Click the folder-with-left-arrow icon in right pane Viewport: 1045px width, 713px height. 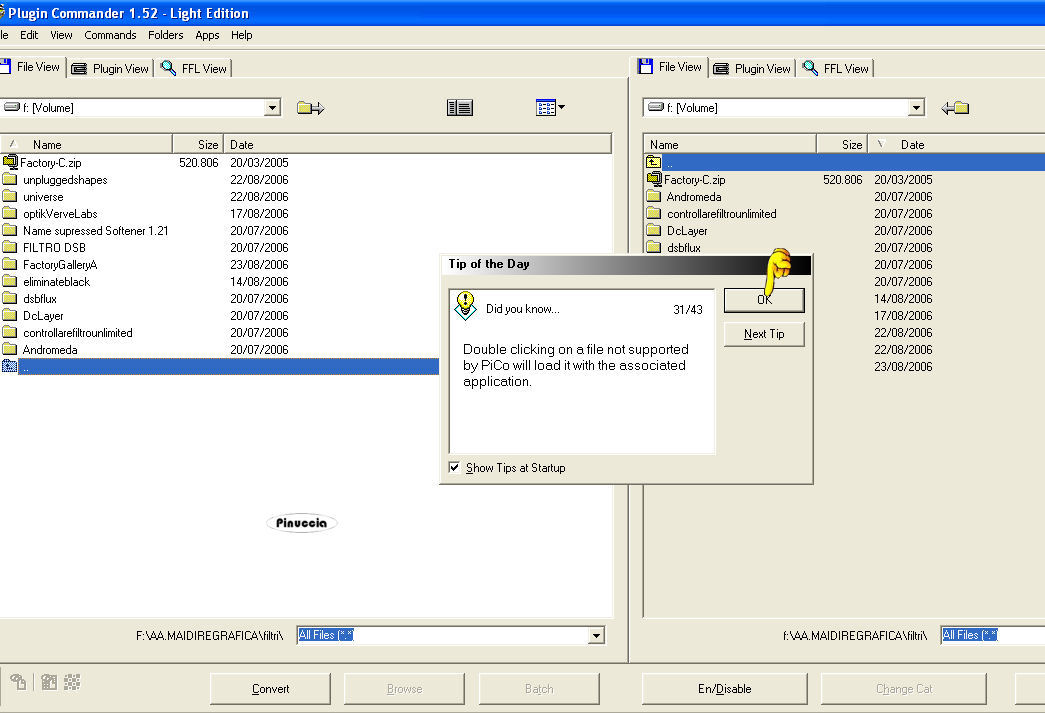coord(955,108)
